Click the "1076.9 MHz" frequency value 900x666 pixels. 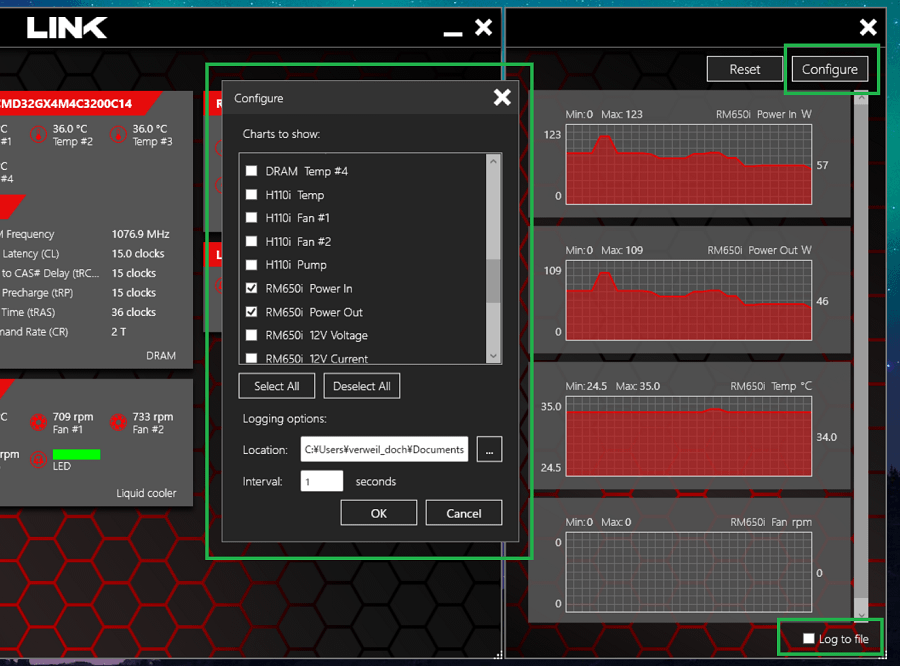141,234
